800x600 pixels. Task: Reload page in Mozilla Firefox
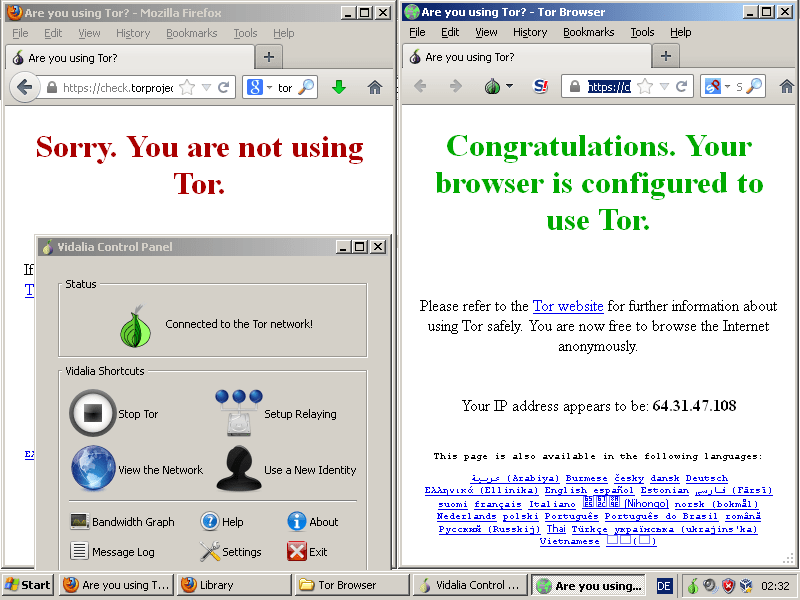pos(223,88)
